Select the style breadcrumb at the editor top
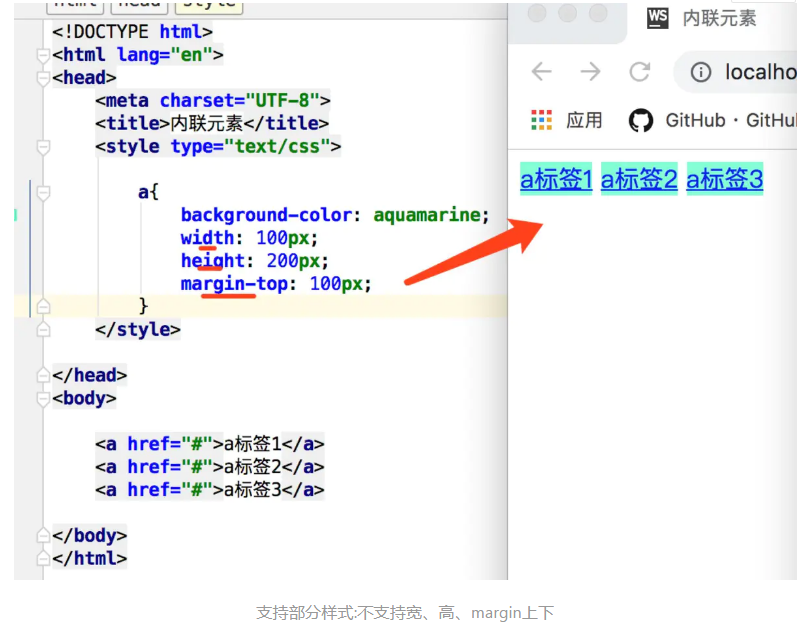Image resolution: width=809 pixels, height=627 pixels. [x=210, y=5]
